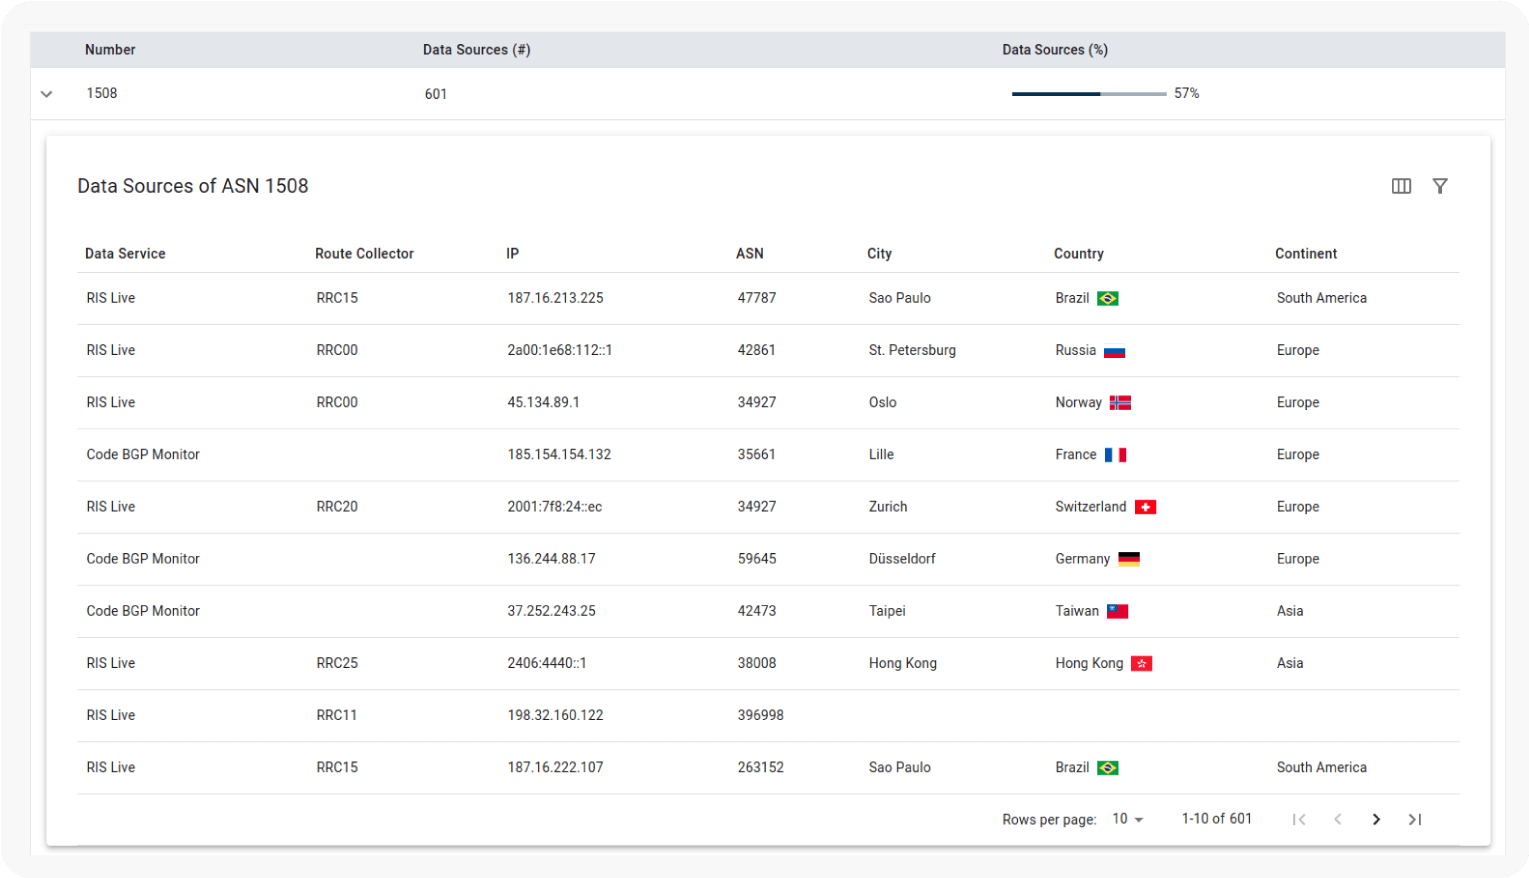Open the Rows per page dropdown
Screen dimensions: 1529x878
[x=1127, y=819]
